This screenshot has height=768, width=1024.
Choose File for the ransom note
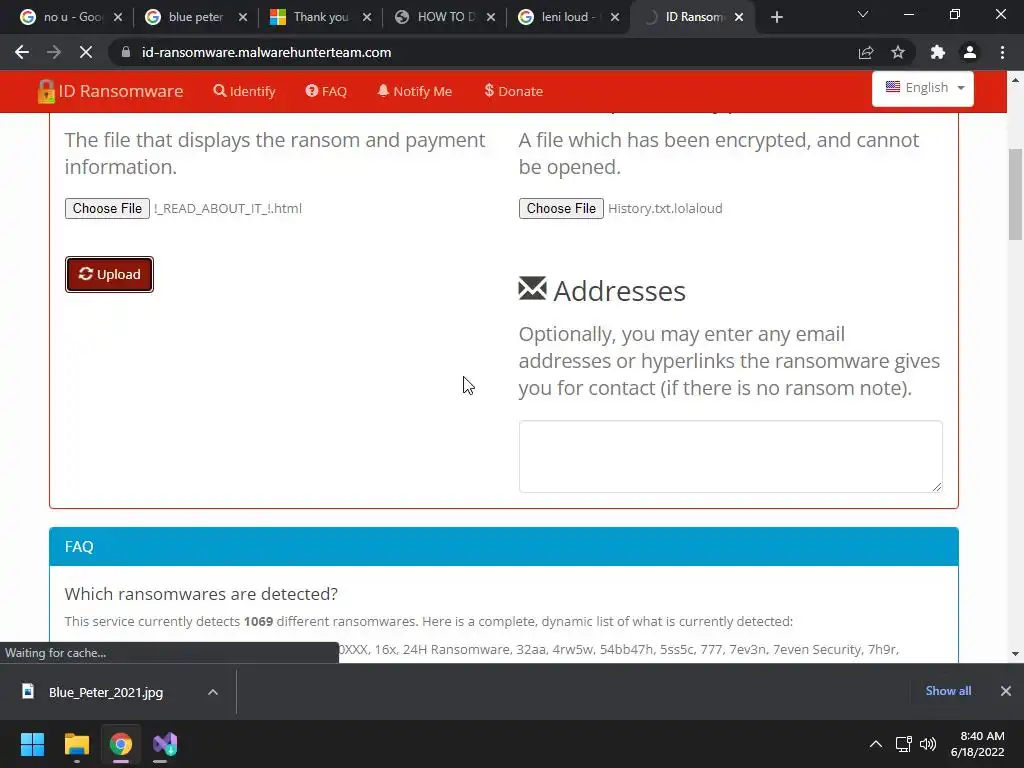pos(107,208)
